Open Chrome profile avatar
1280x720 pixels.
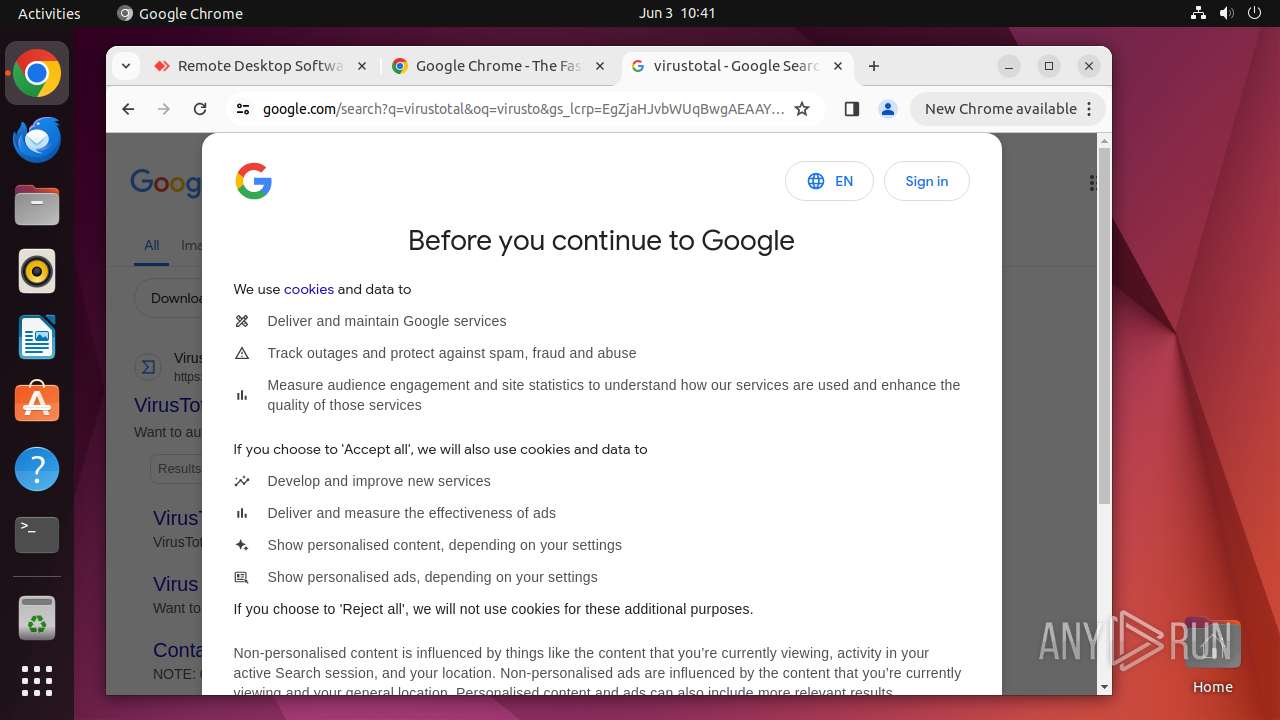[x=887, y=109]
